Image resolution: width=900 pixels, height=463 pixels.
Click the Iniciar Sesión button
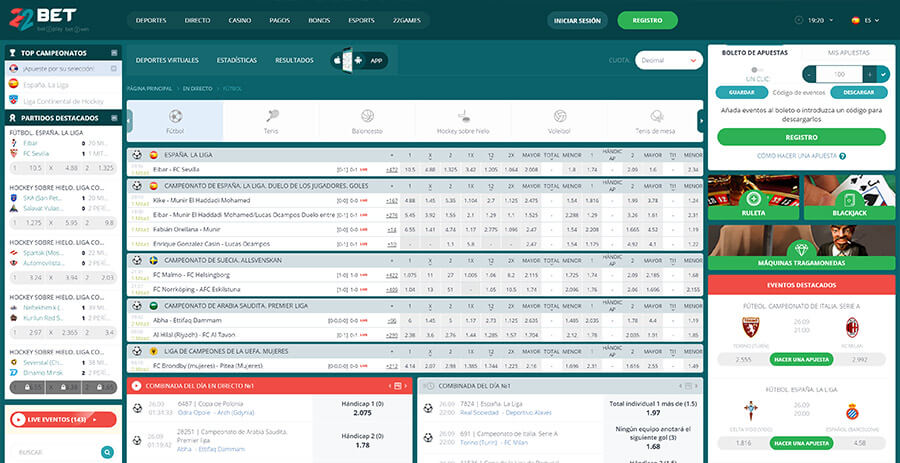pyautogui.click(x=577, y=21)
